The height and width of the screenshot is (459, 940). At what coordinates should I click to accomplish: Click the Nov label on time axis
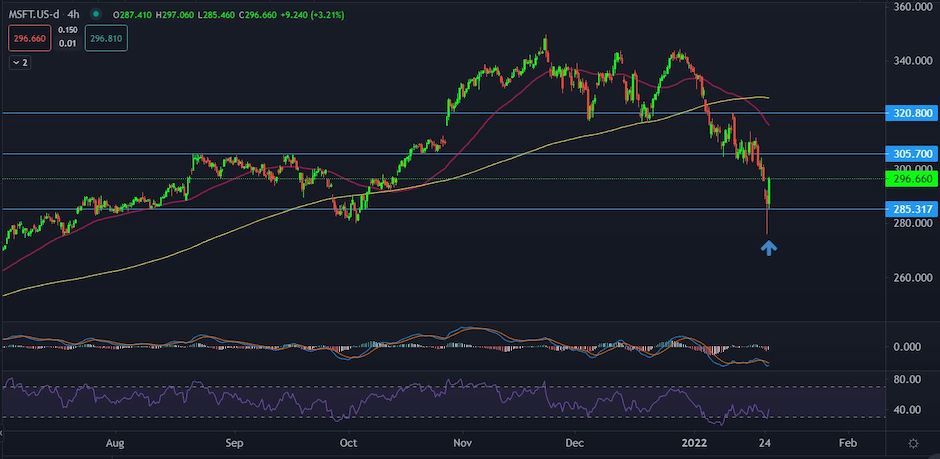click(462, 442)
